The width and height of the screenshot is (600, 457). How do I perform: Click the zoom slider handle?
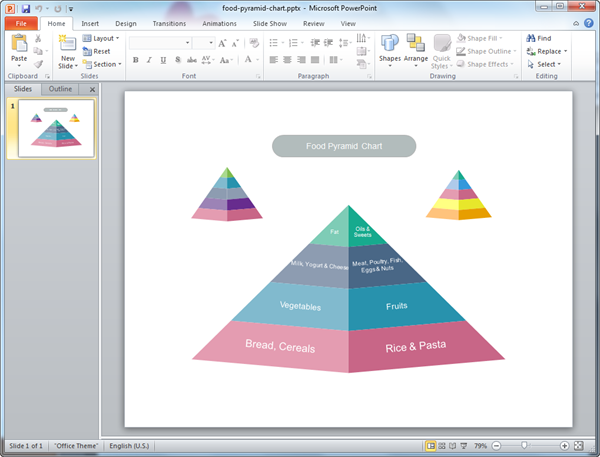tap(524, 445)
